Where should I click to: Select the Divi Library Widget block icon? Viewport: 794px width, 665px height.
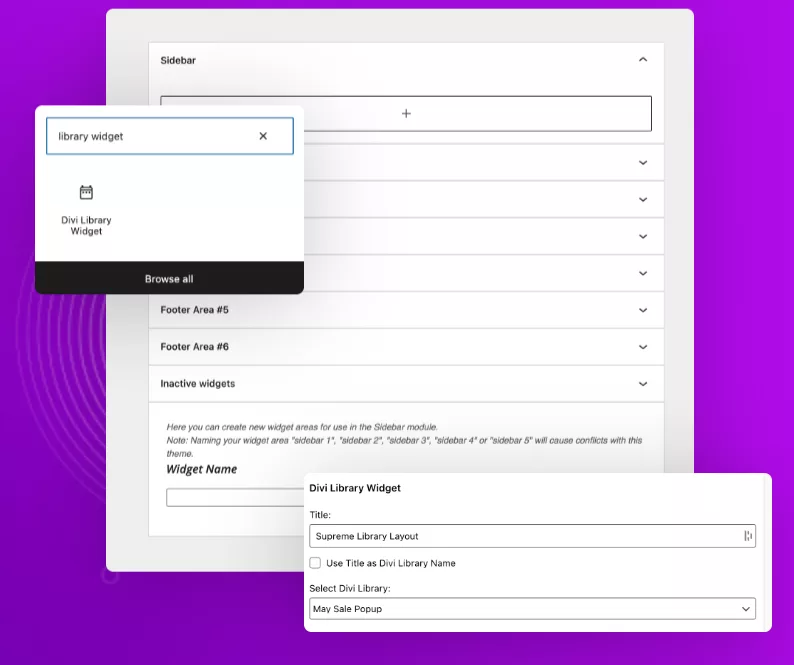[x=86, y=192]
